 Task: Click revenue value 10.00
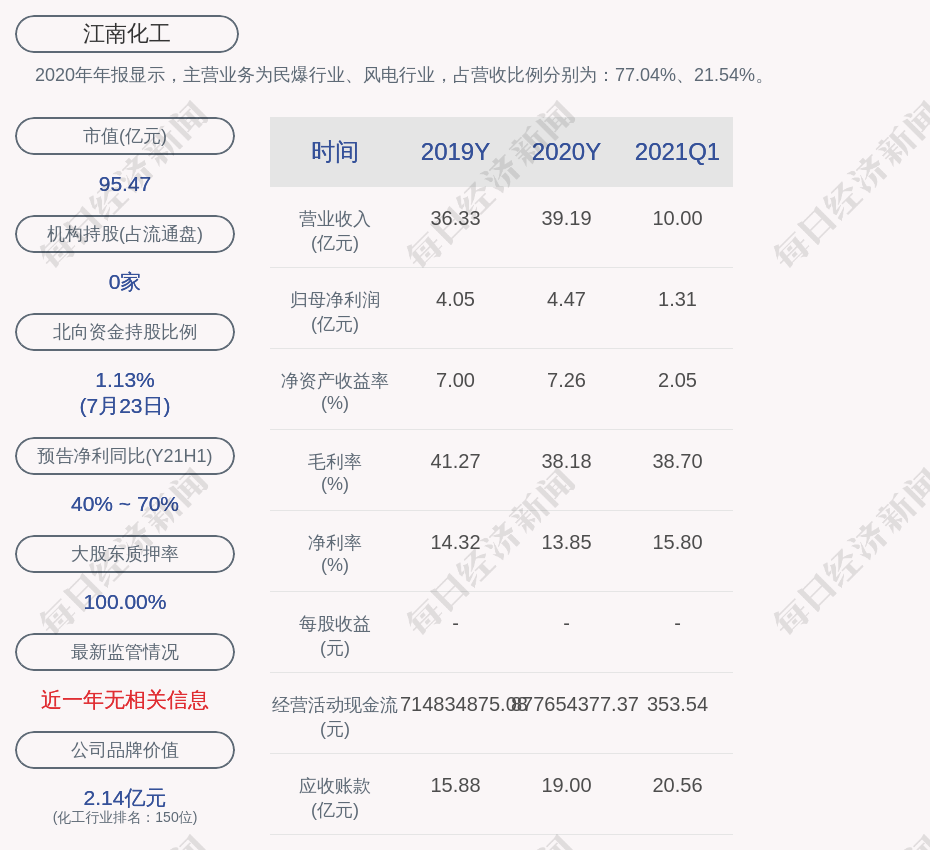point(677,218)
